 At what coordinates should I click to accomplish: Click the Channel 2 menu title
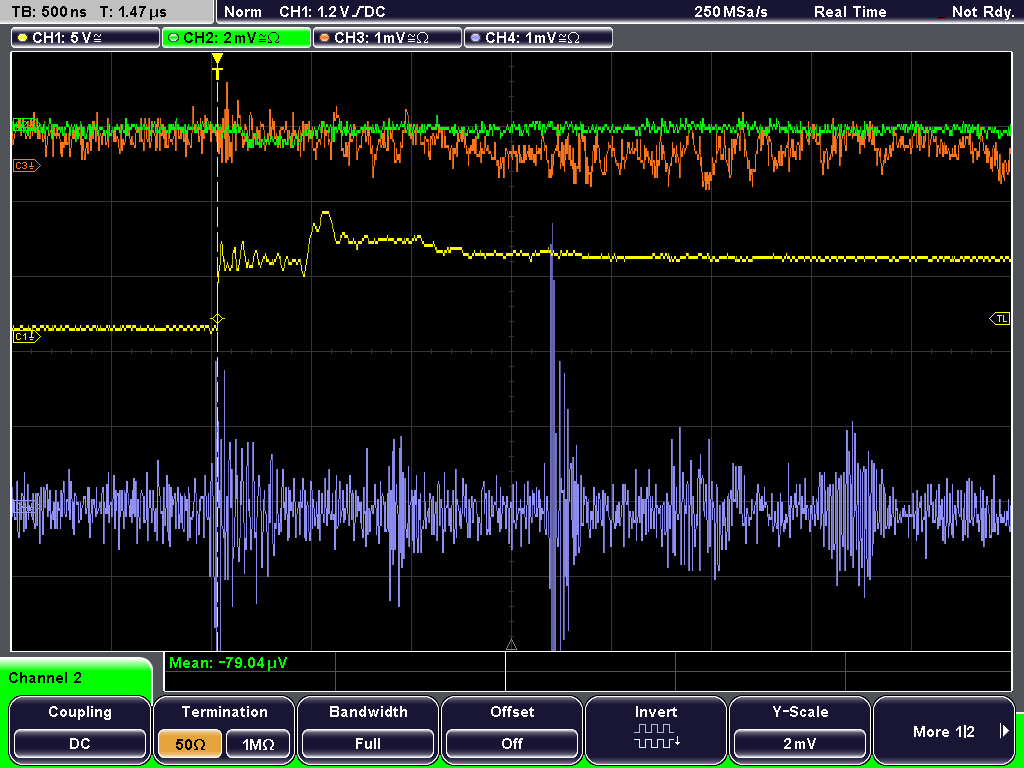click(x=45, y=678)
